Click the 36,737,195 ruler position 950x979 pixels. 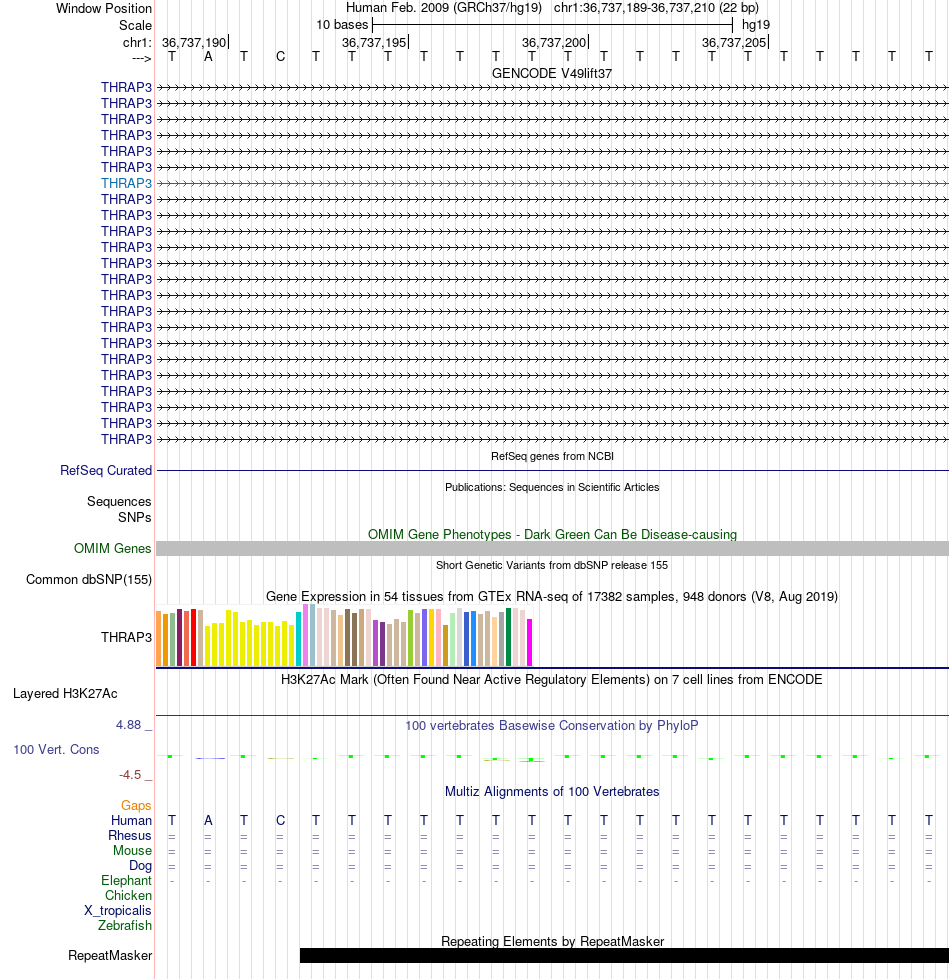[x=375, y=42]
